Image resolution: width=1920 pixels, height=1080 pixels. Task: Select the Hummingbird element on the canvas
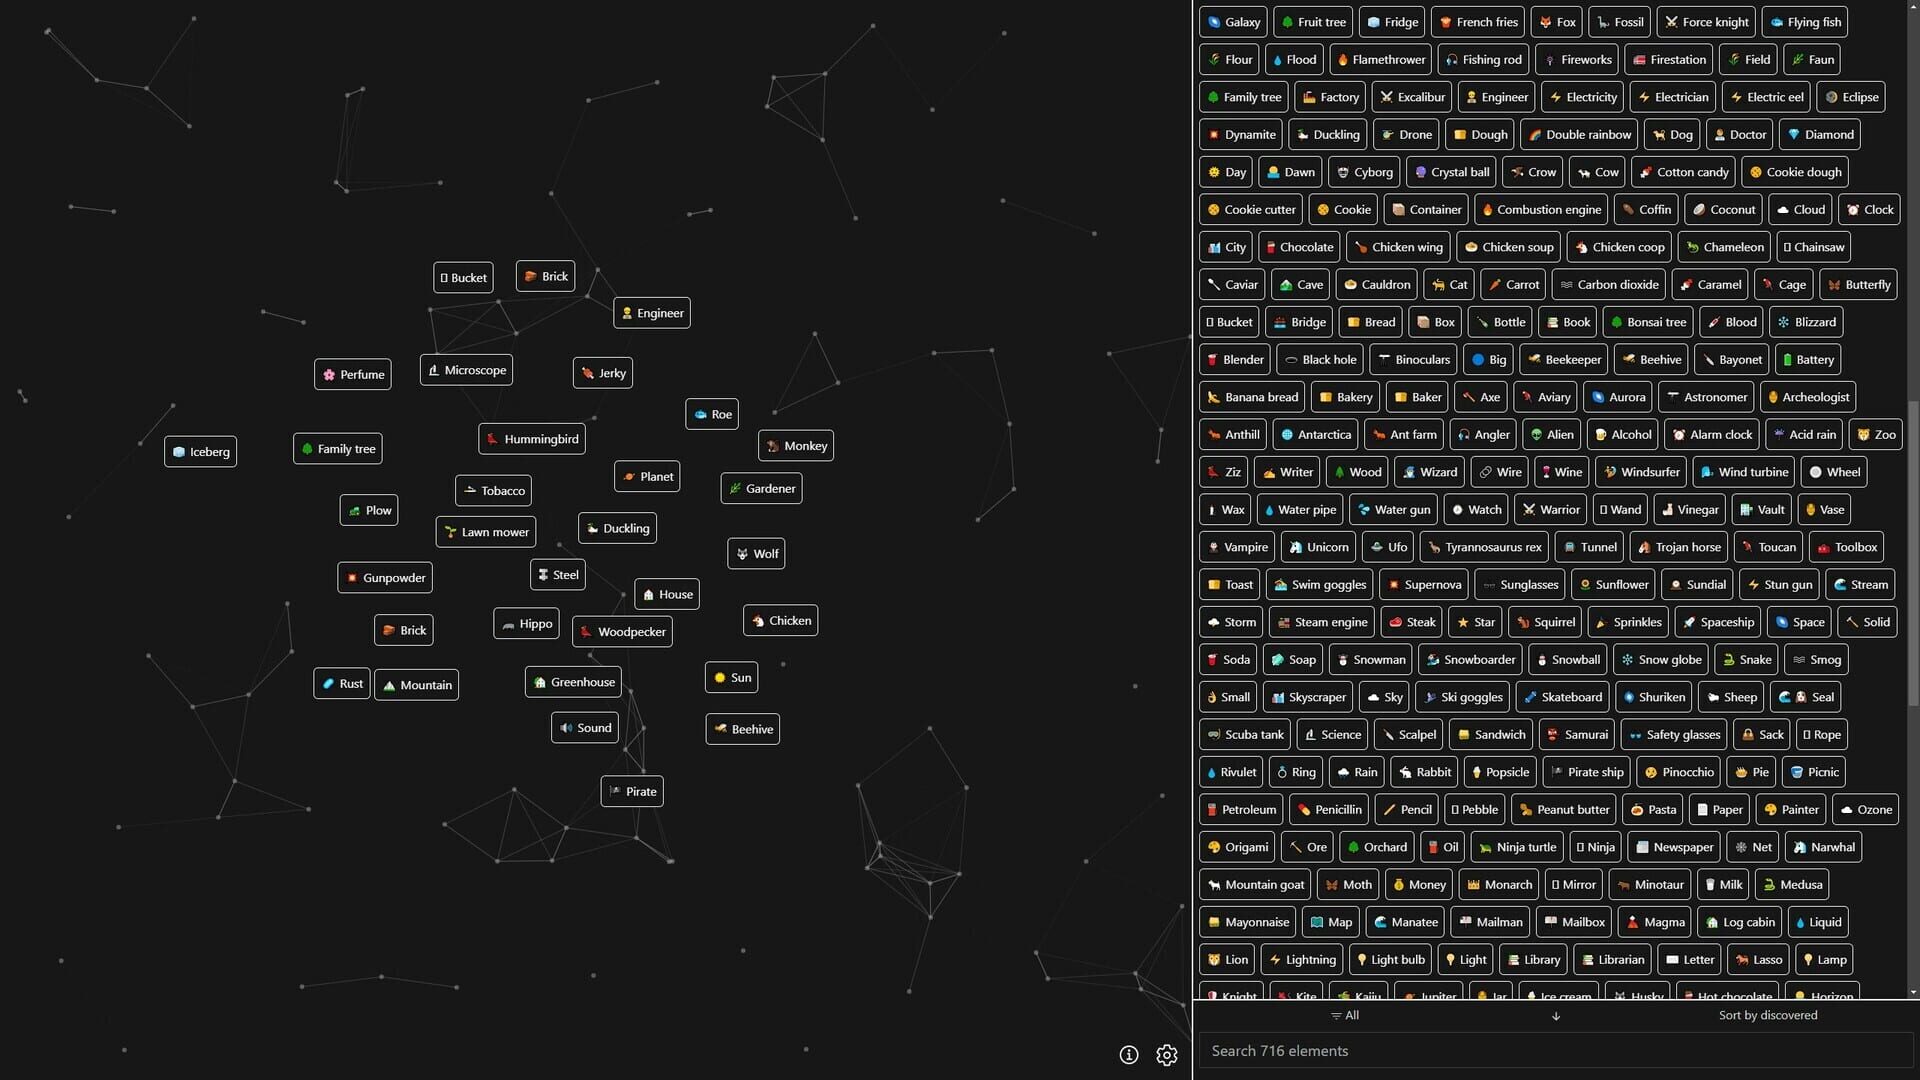click(x=532, y=439)
